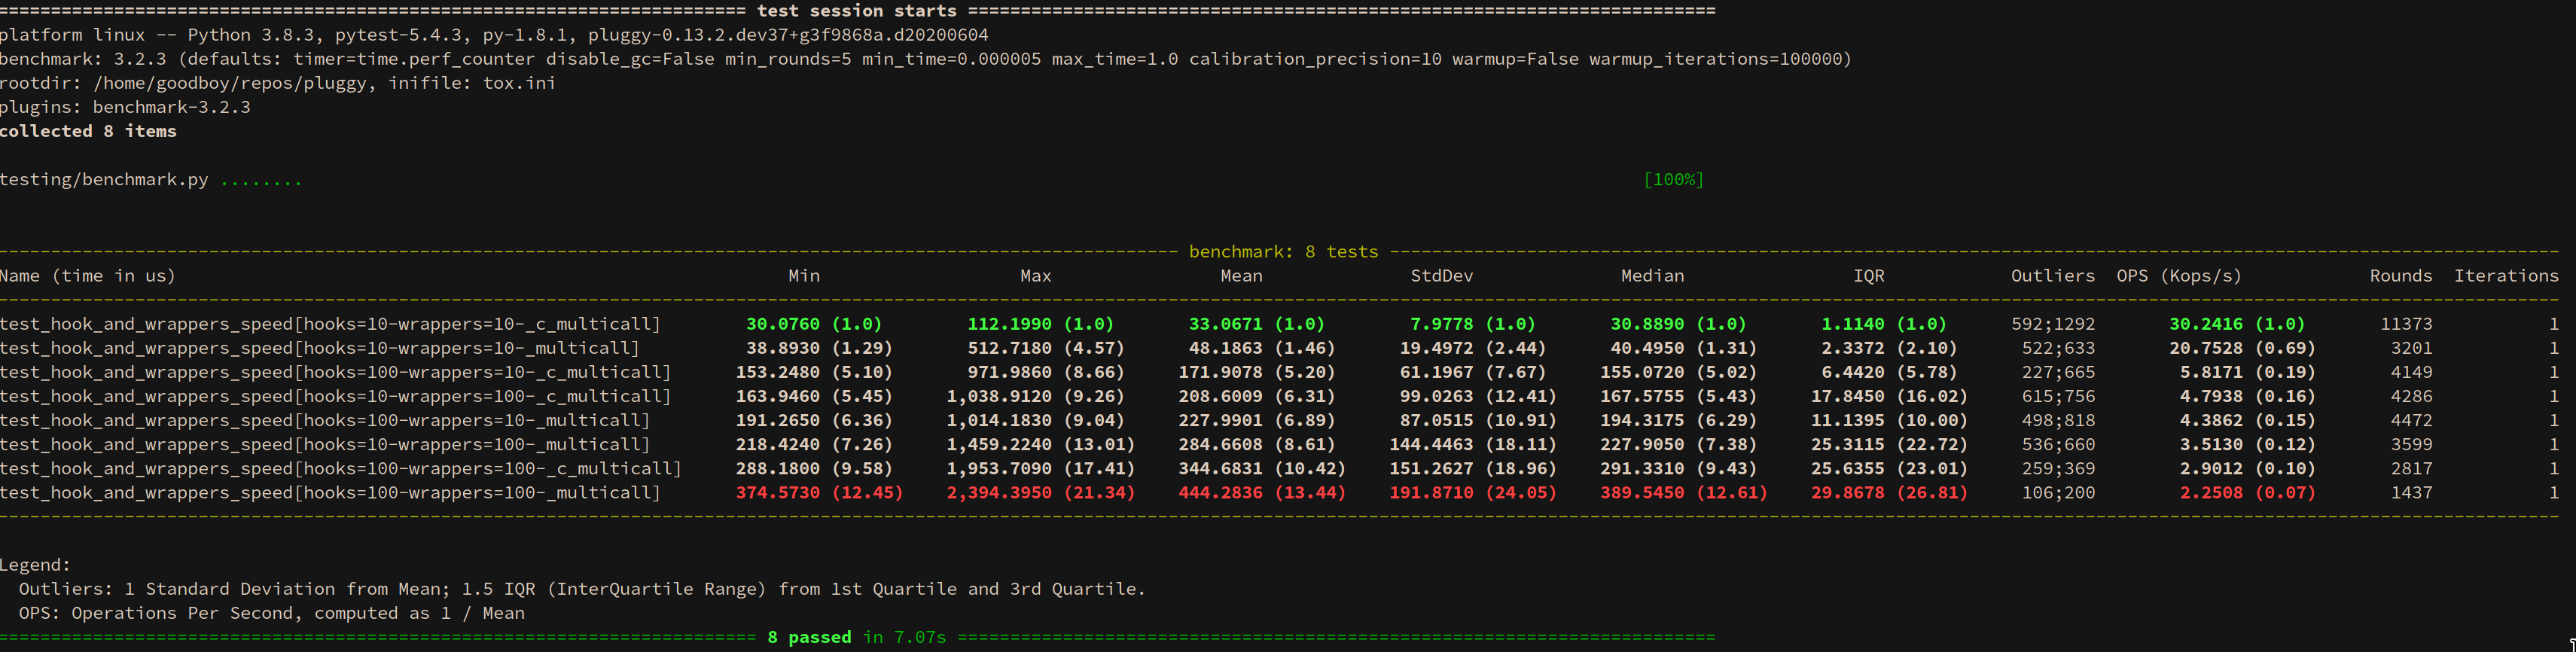Click test name hooks=100-wrappers=10-_c_multicall
This screenshot has width=2576, height=652.
[x=336, y=372]
